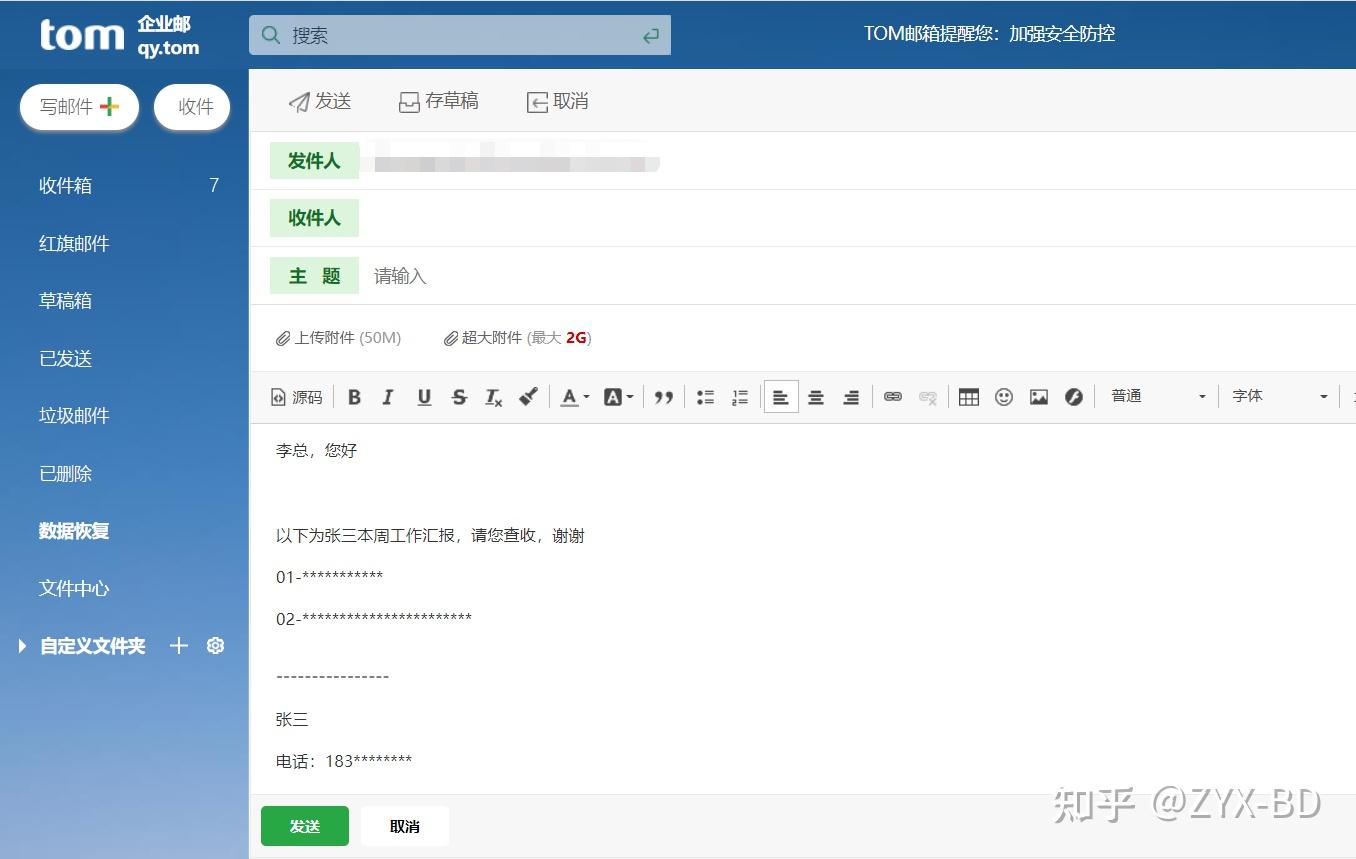Image resolution: width=1356 pixels, height=859 pixels.
Task: Insert an image into the email body
Action: click(x=1038, y=396)
